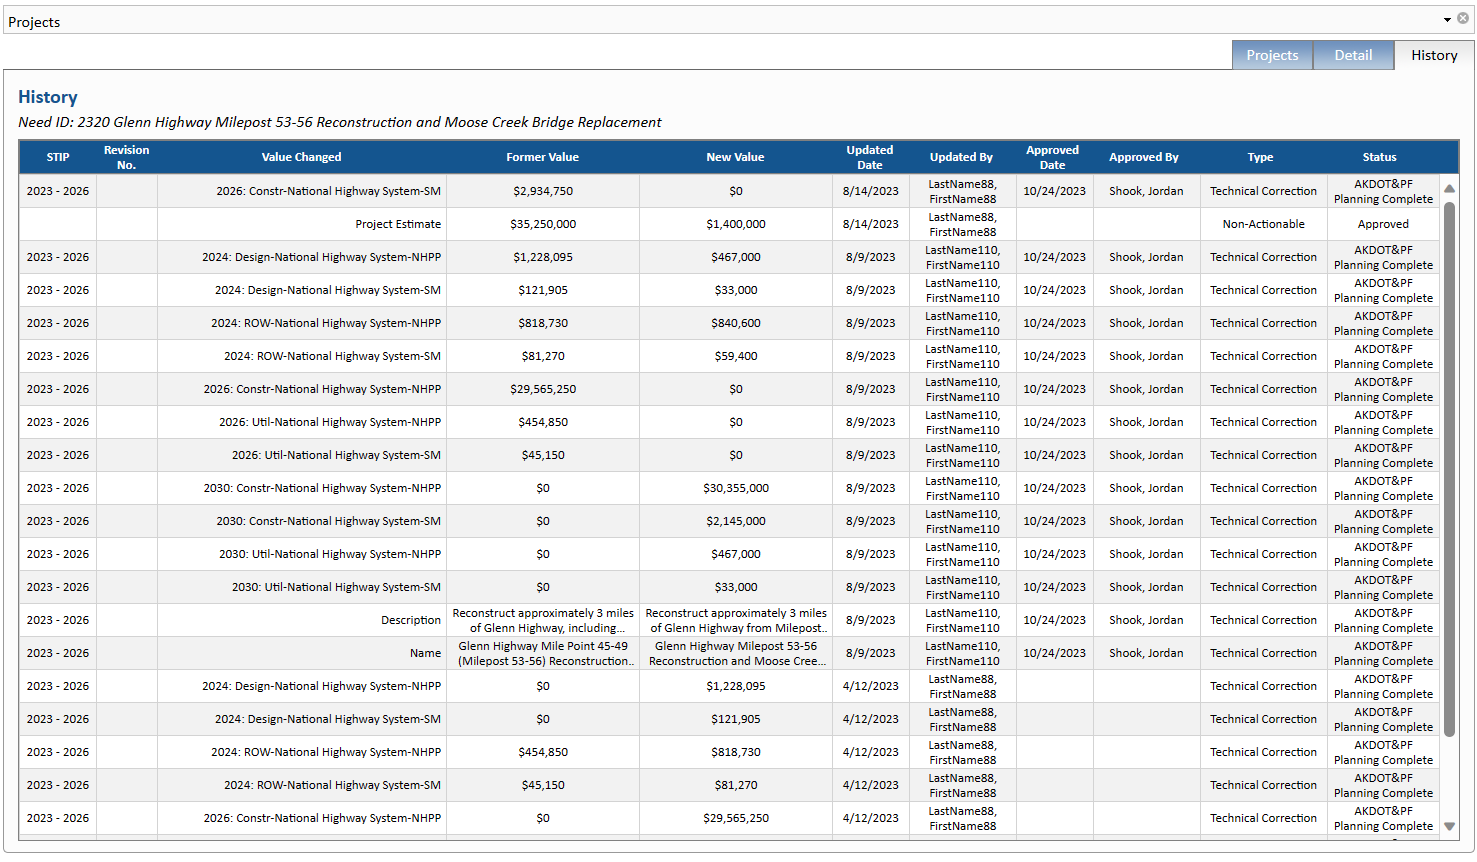
Task: Click the $2,934,750 former value cell
Action: pyautogui.click(x=543, y=191)
